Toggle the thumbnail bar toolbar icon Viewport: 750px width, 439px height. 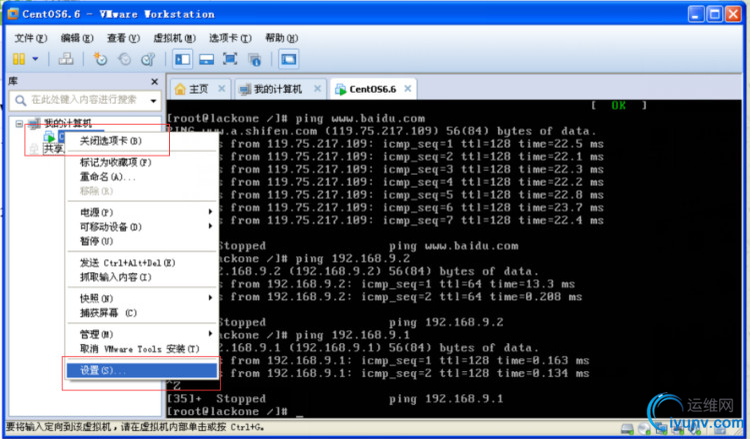[207, 59]
